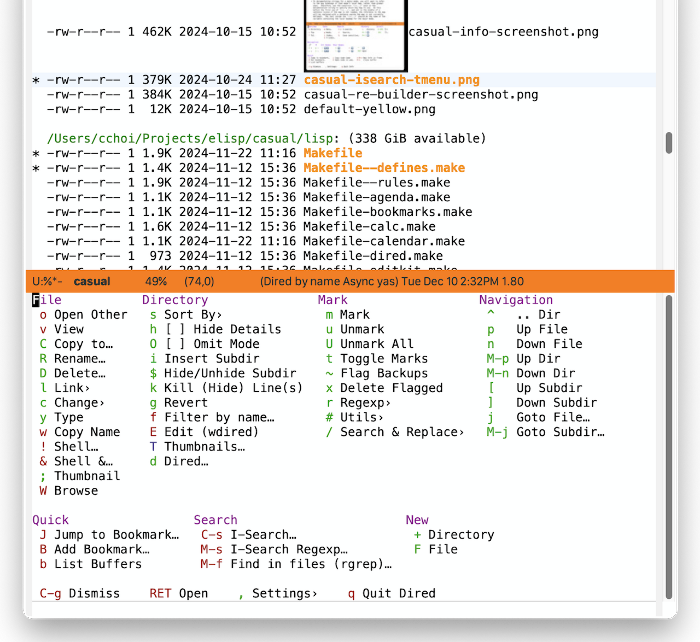Screen dimensions: 700x642
Task: Select Makefile-agenda.make file
Action: pos(377,197)
